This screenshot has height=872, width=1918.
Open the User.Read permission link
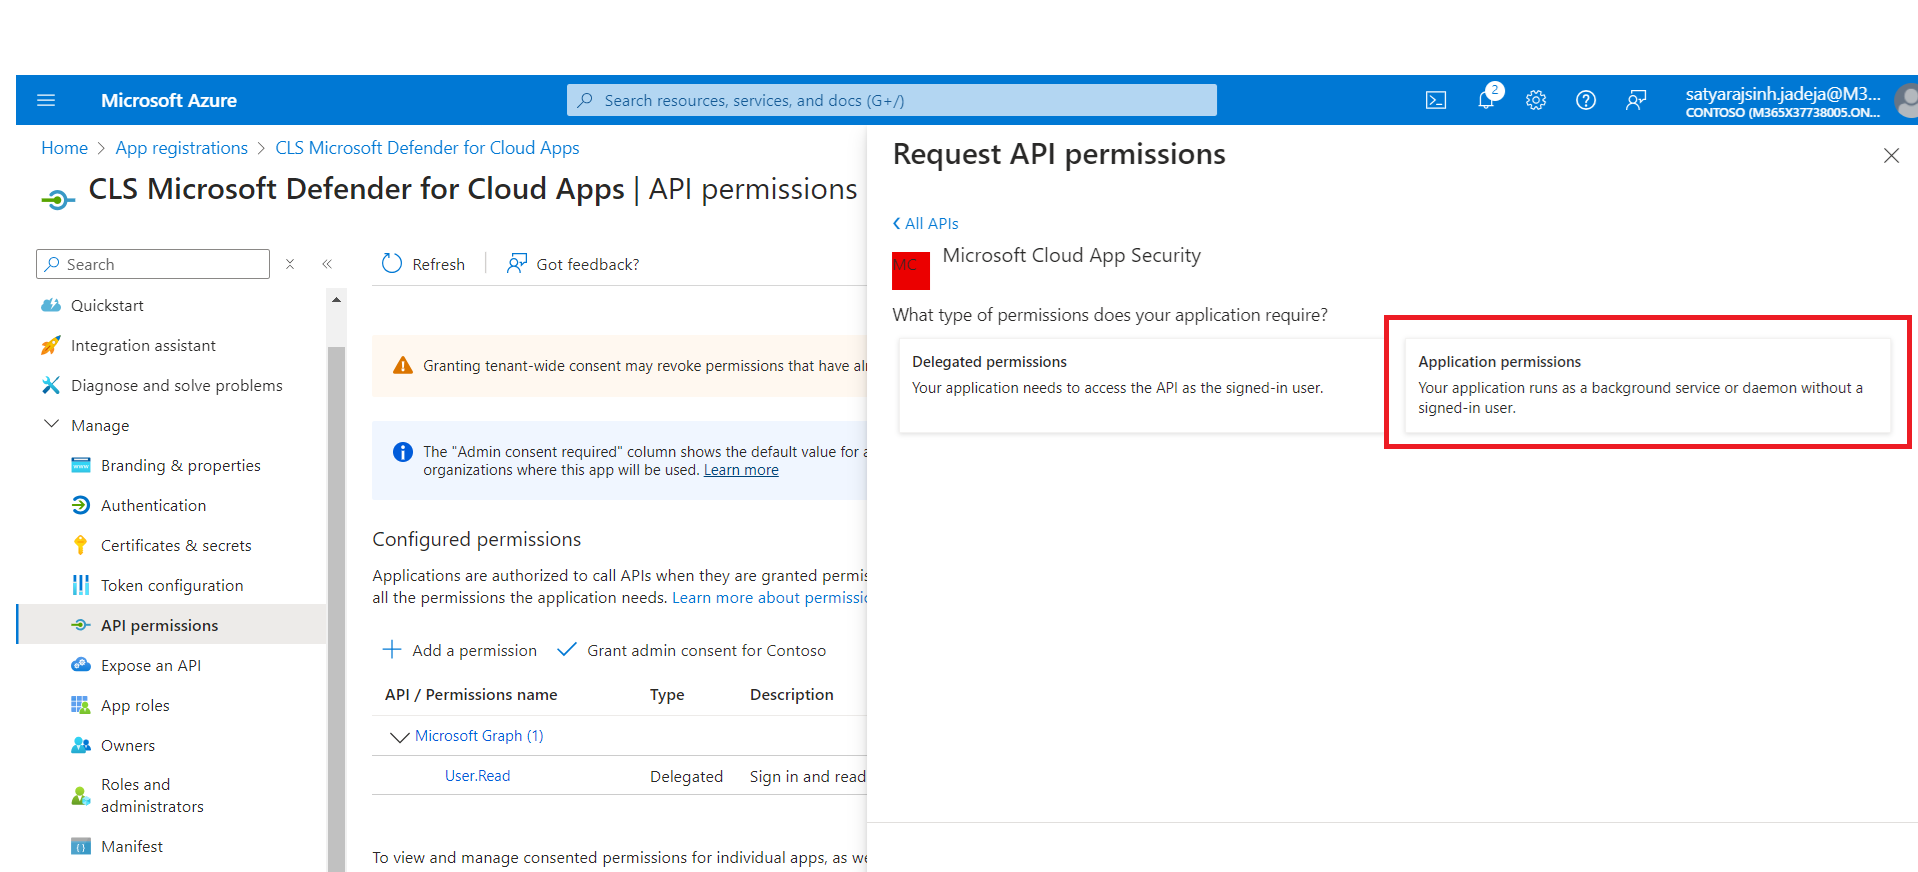click(477, 776)
